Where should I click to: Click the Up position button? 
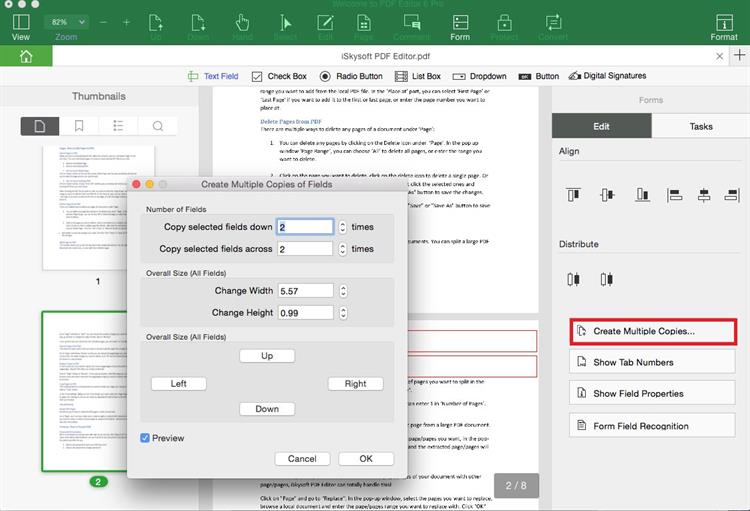(267, 356)
